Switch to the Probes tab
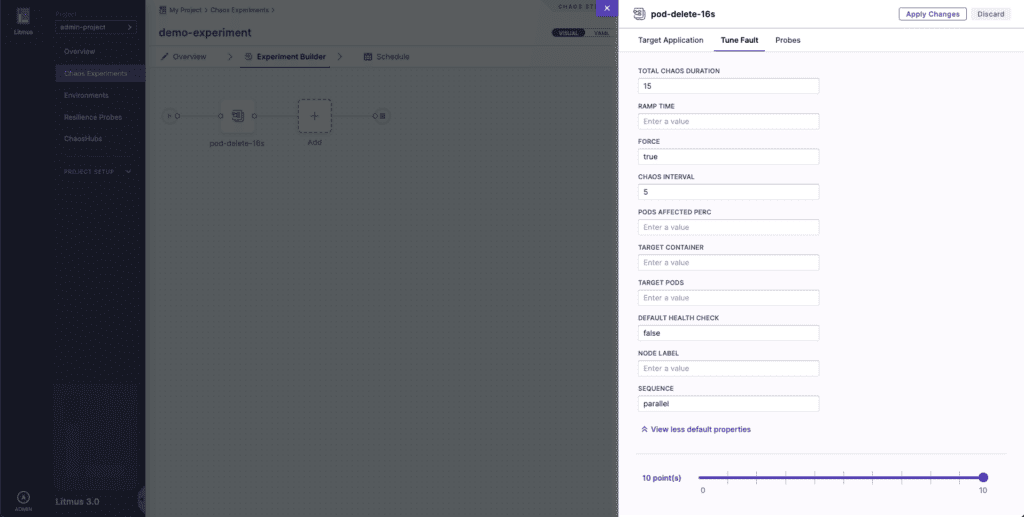The height and width of the screenshot is (517, 1024). (787, 40)
